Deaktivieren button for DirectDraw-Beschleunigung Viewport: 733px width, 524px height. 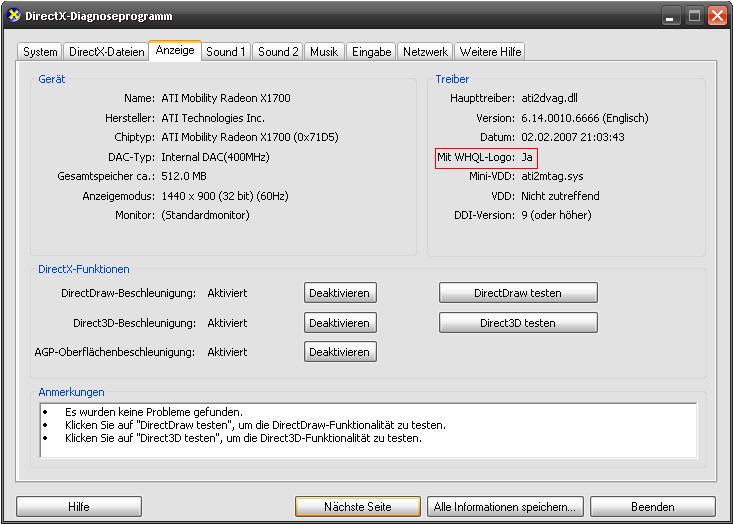tap(340, 293)
